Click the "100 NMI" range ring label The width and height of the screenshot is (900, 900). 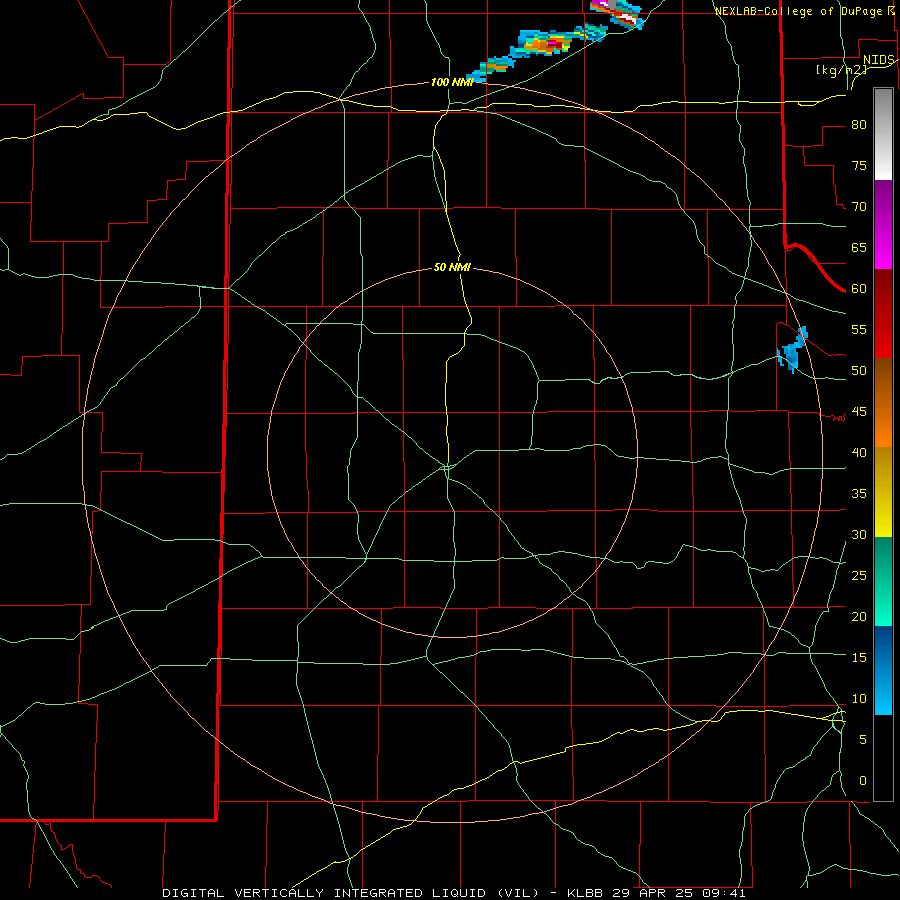tap(452, 82)
